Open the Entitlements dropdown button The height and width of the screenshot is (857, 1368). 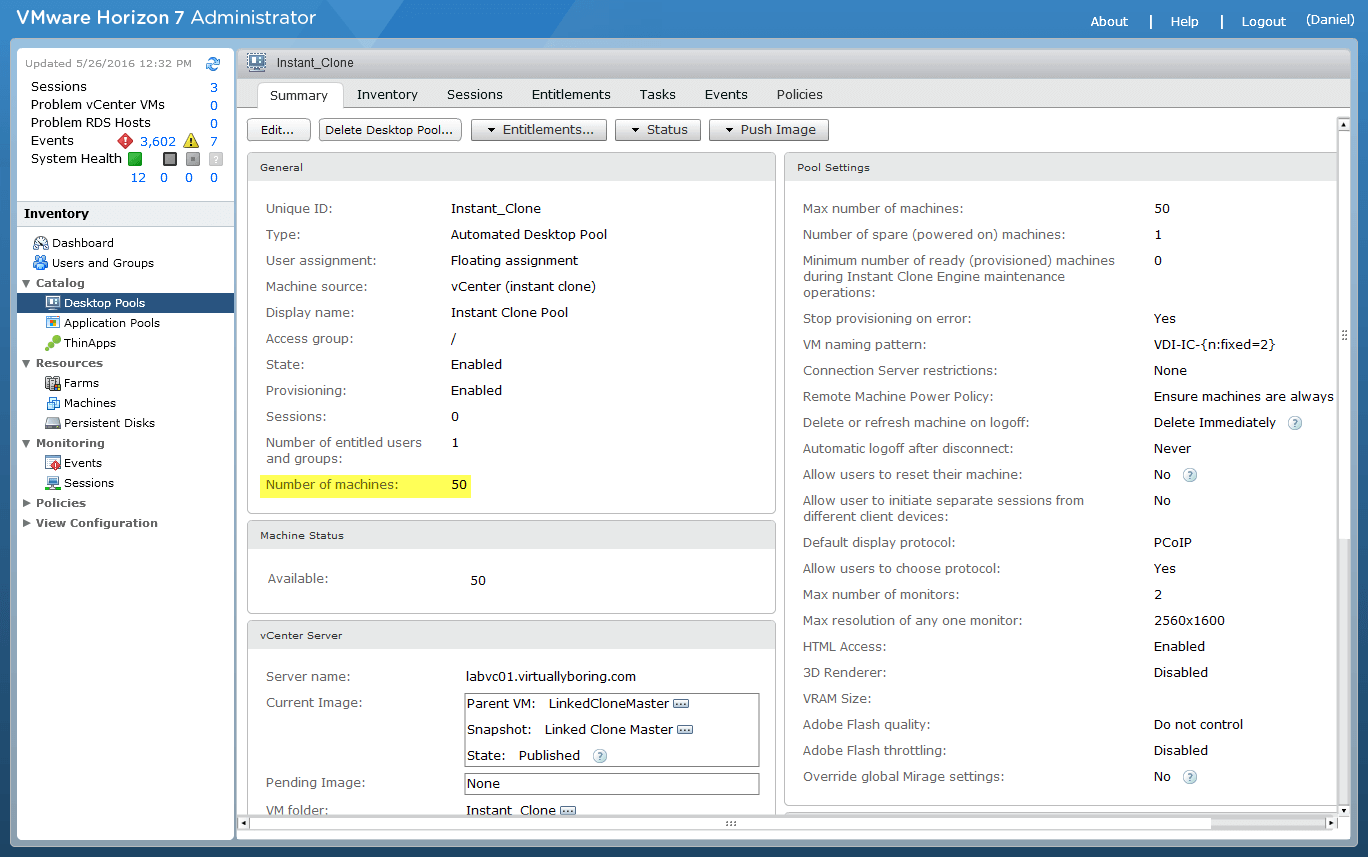click(539, 130)
